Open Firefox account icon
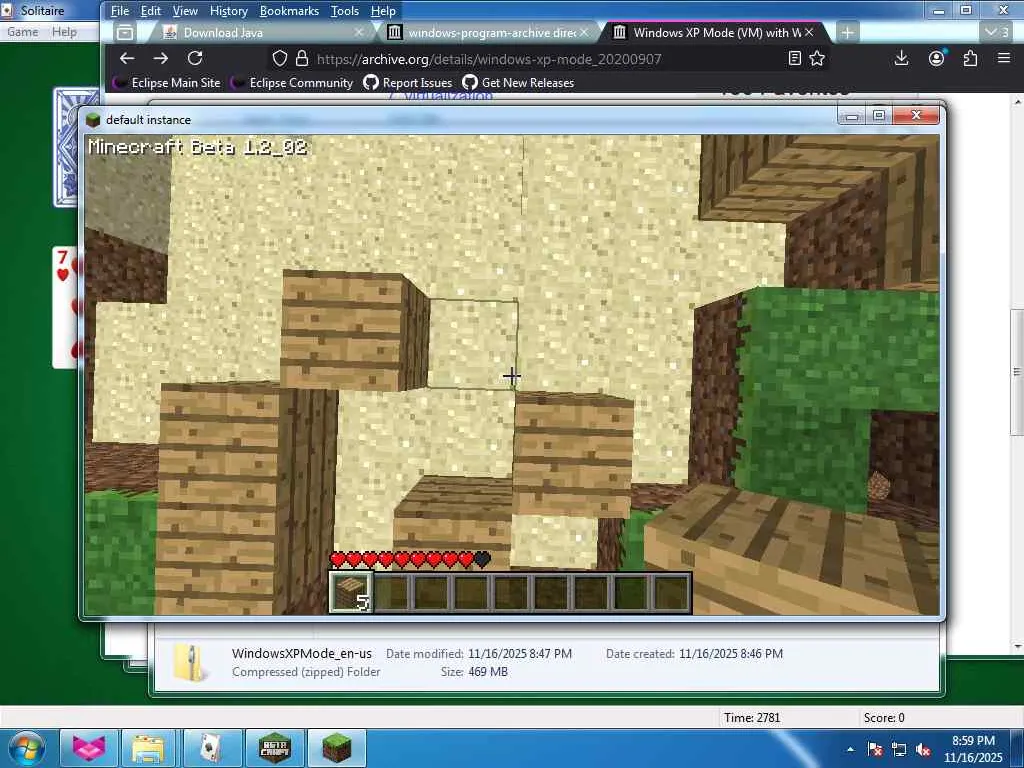 coord(936,59)
